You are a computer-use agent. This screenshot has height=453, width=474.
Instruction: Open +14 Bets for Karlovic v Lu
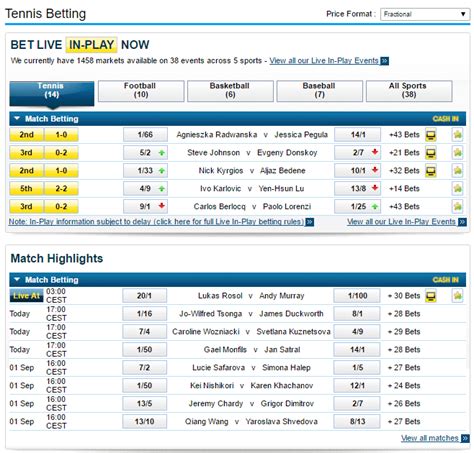point(404,189)
